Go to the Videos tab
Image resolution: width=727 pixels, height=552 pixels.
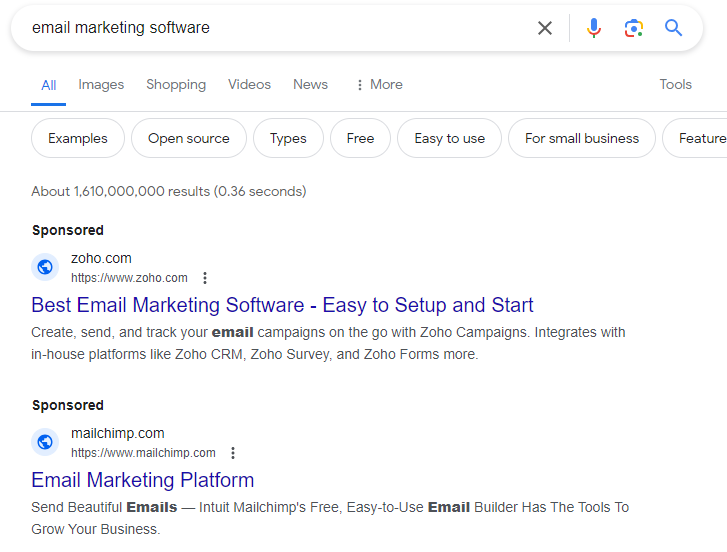249,84
